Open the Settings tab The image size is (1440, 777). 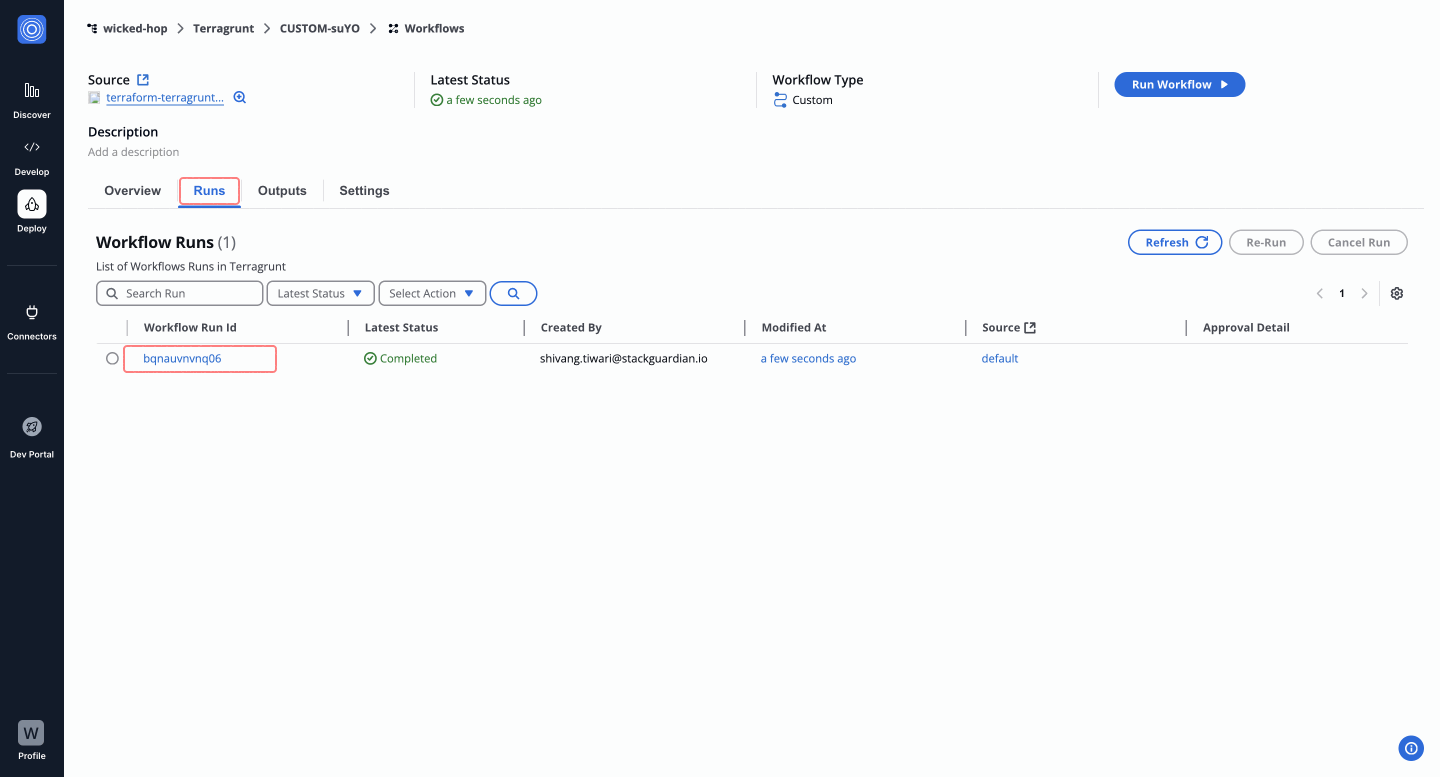coord(364,191)
